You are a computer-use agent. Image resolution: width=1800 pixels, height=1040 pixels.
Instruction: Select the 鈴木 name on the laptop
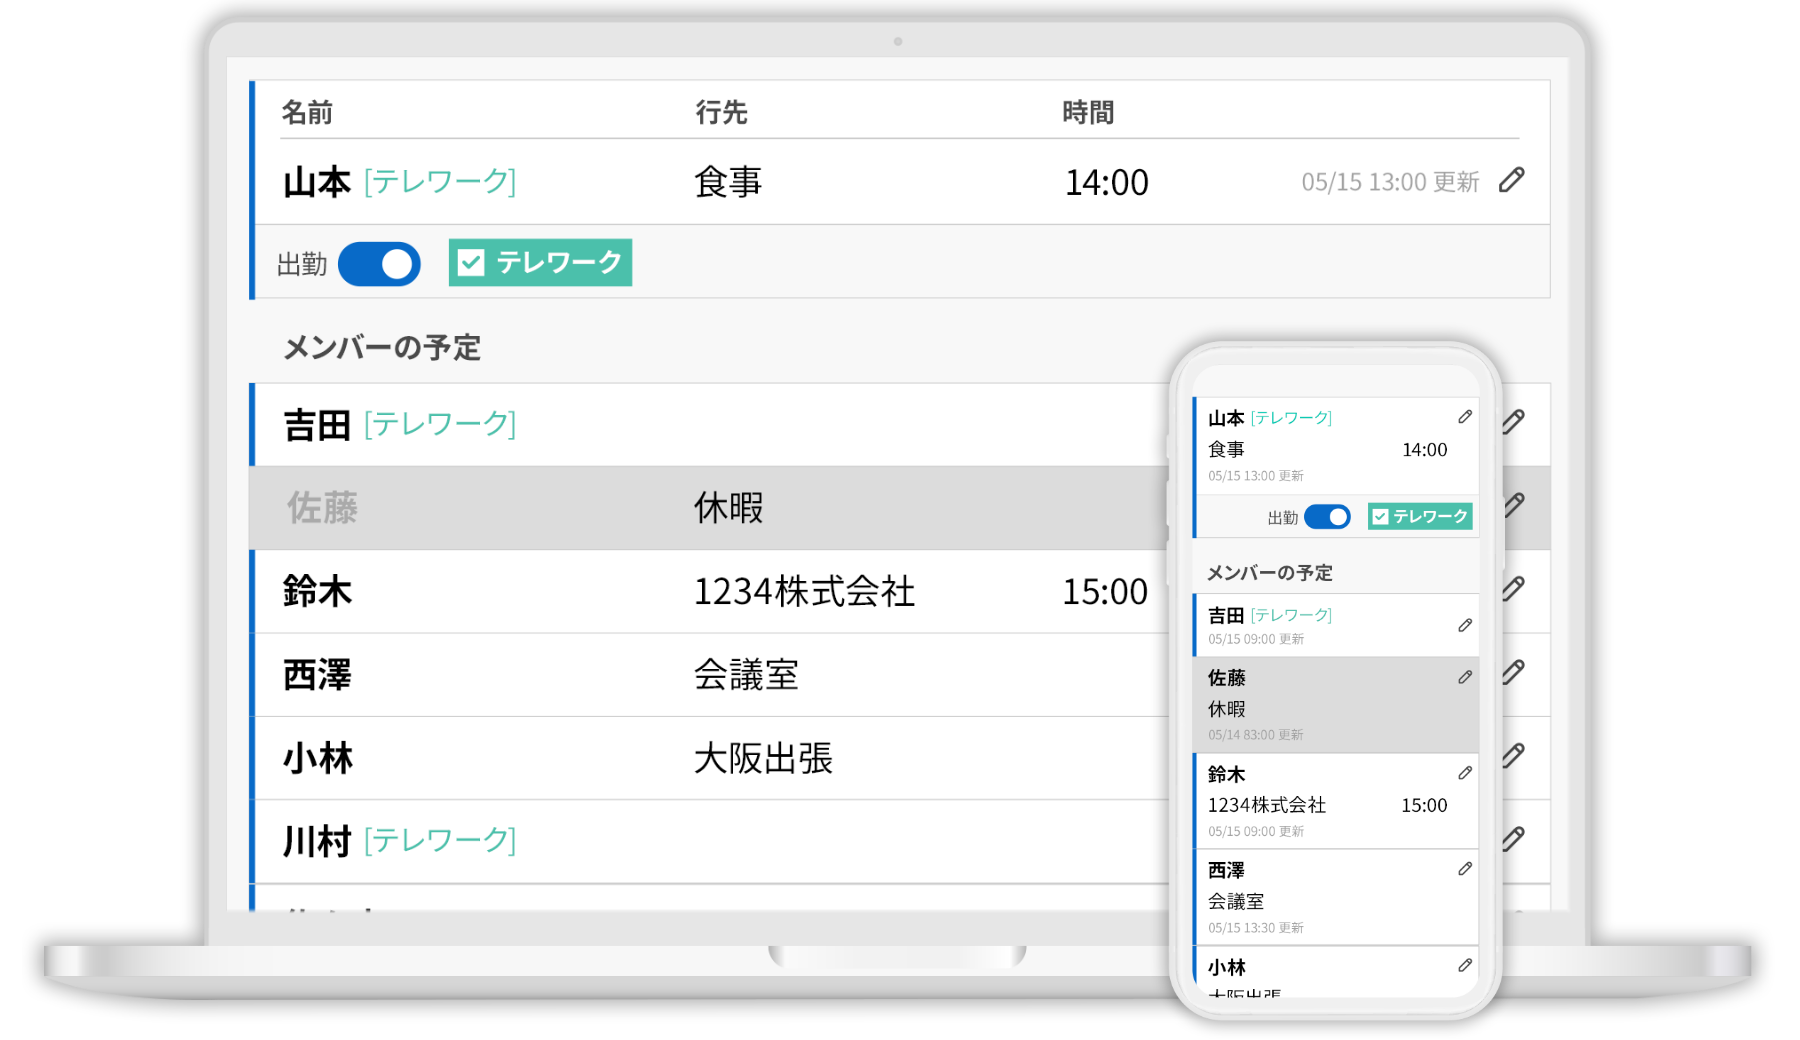[x=317, y=591]
